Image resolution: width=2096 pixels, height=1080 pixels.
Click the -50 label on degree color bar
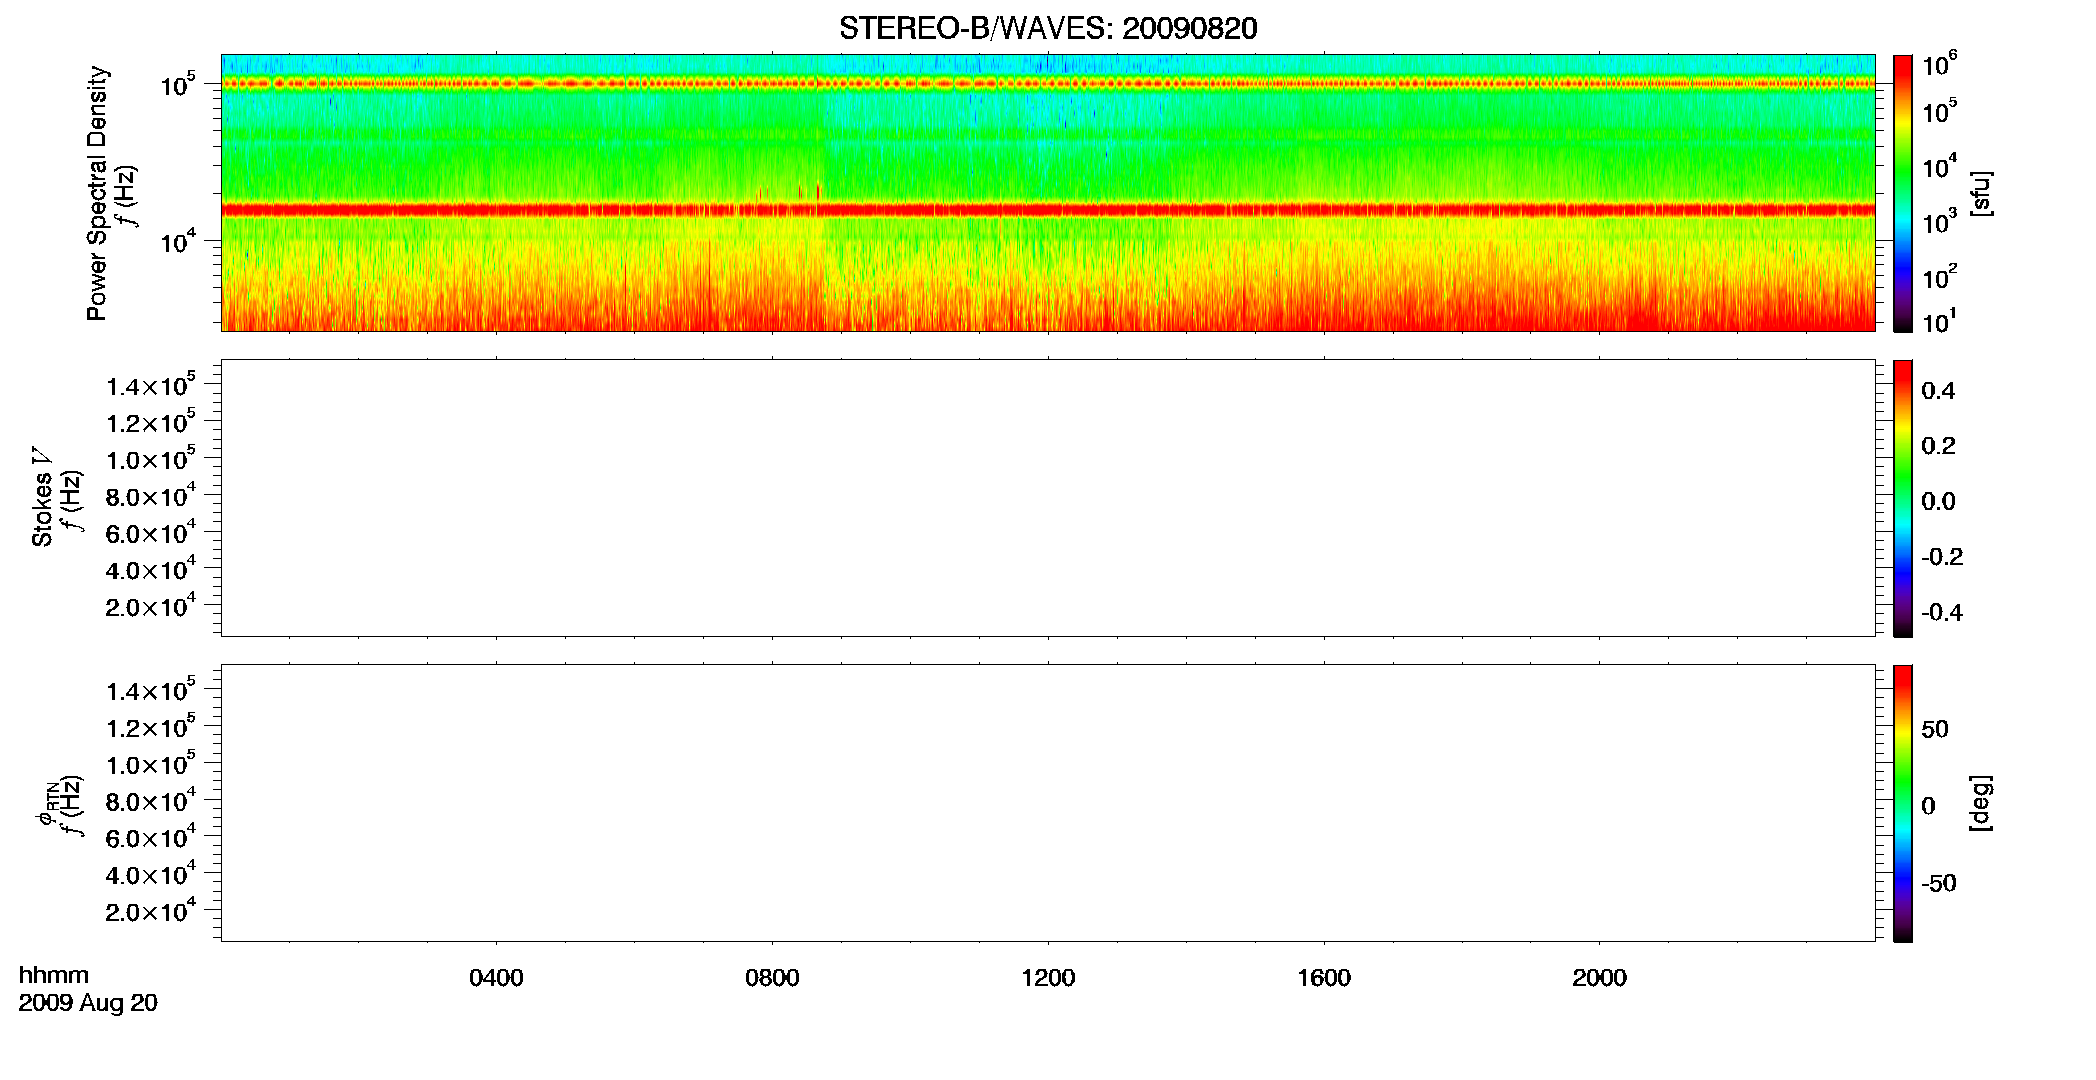pos(1939,884)
